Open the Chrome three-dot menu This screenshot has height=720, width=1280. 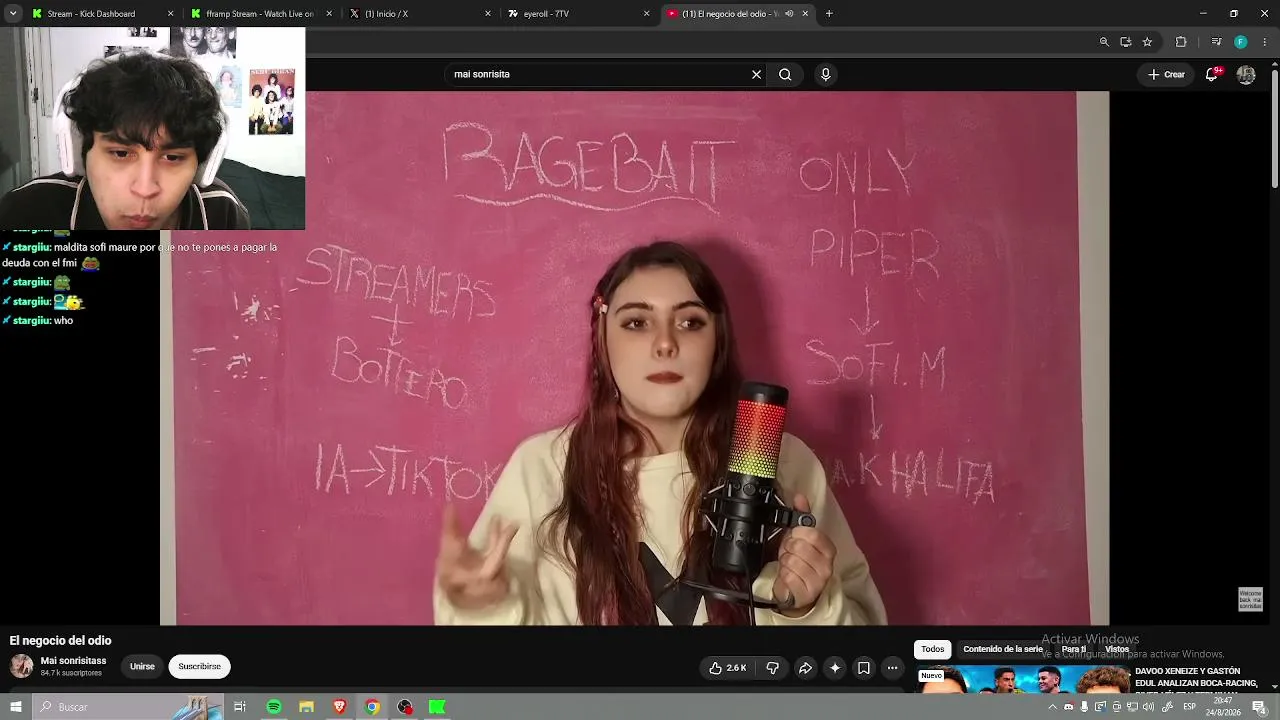(x=1265, y=42)
